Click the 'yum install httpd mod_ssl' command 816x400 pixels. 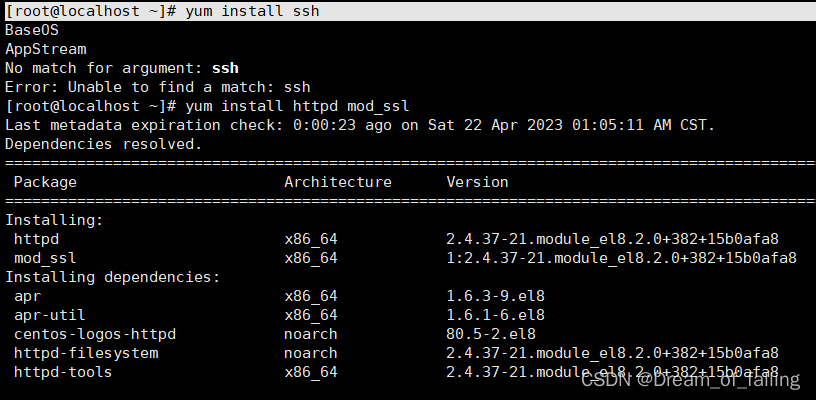(207, 106)
